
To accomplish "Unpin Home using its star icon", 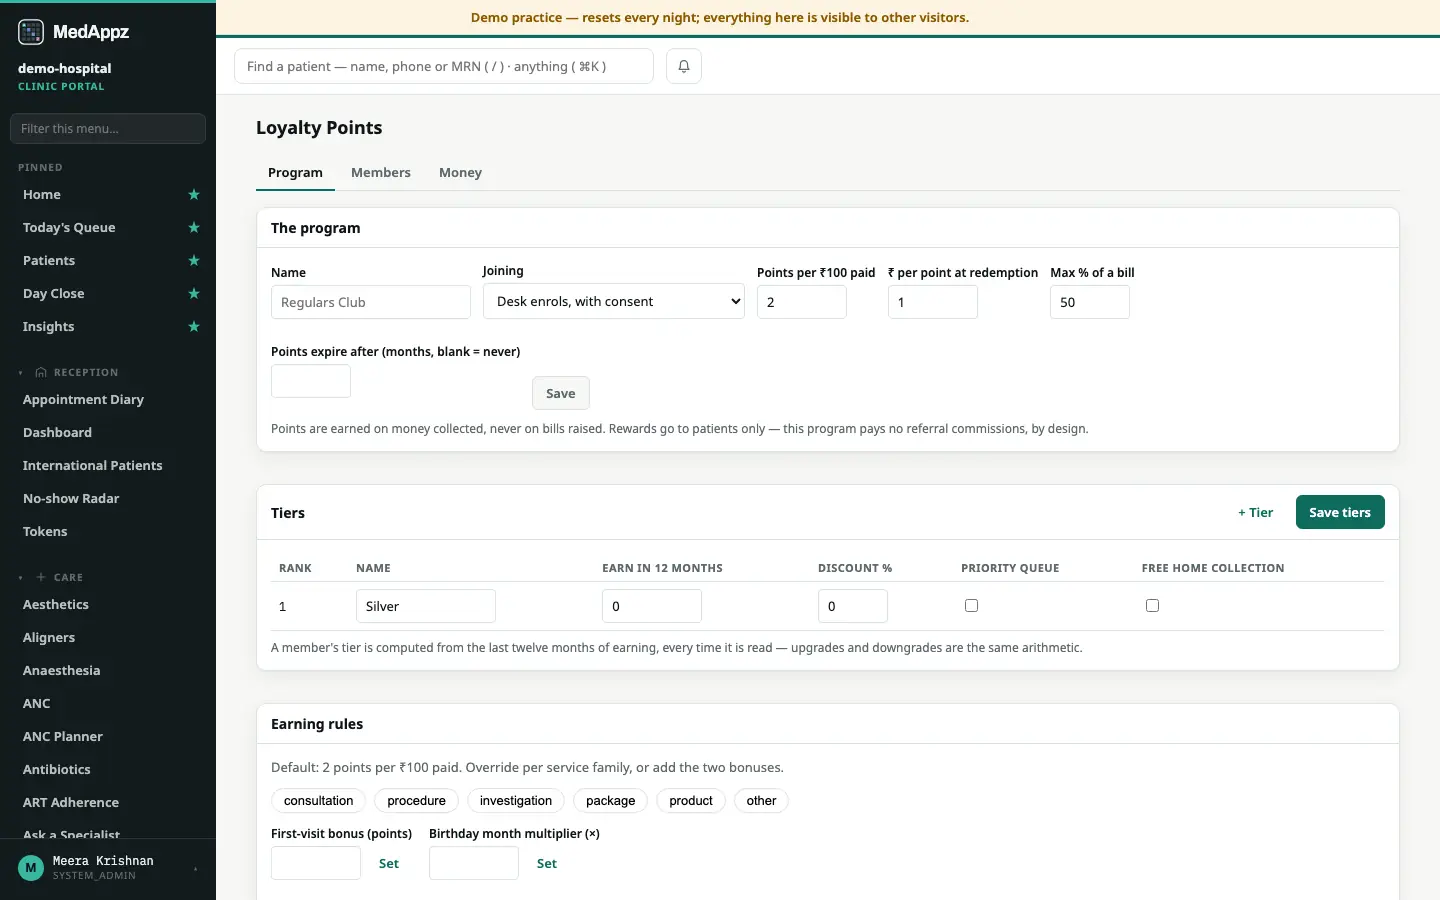I will pyautogui.click(x=194, y=195).
